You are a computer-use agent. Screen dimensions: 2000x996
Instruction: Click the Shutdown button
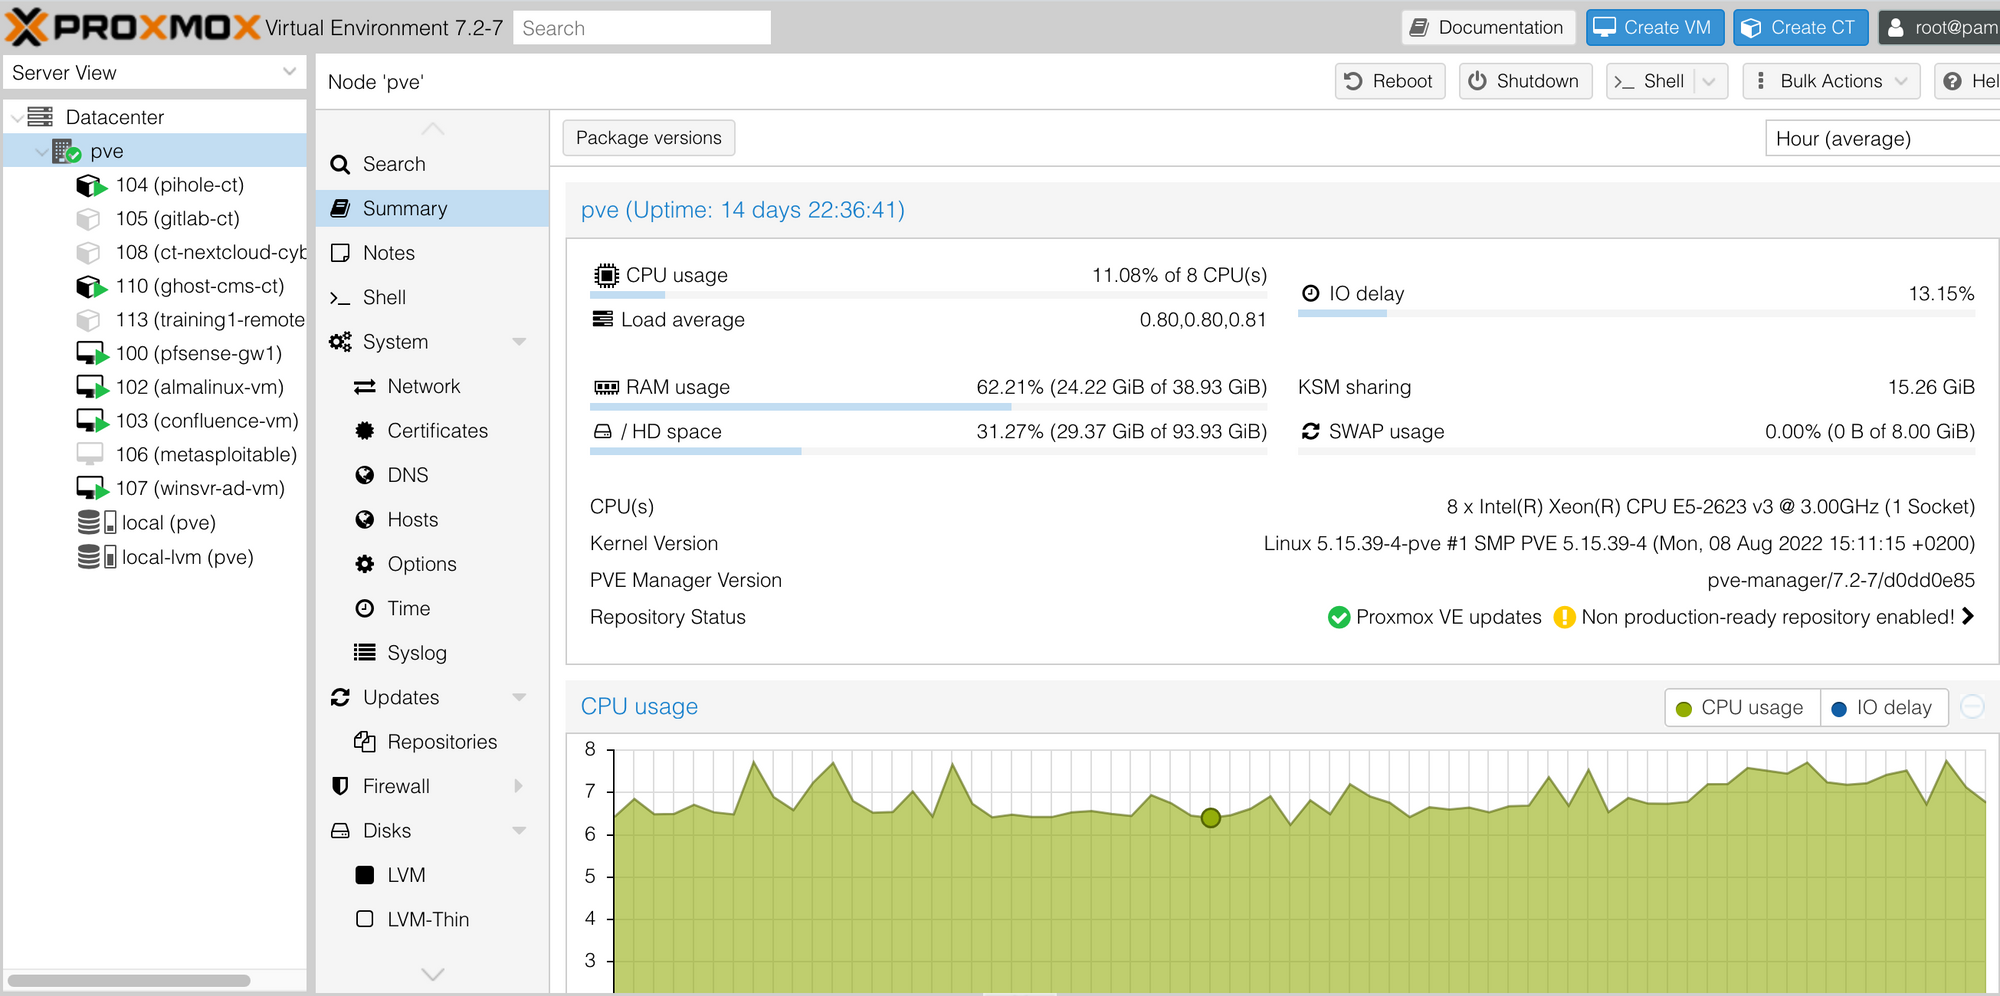1525,82
